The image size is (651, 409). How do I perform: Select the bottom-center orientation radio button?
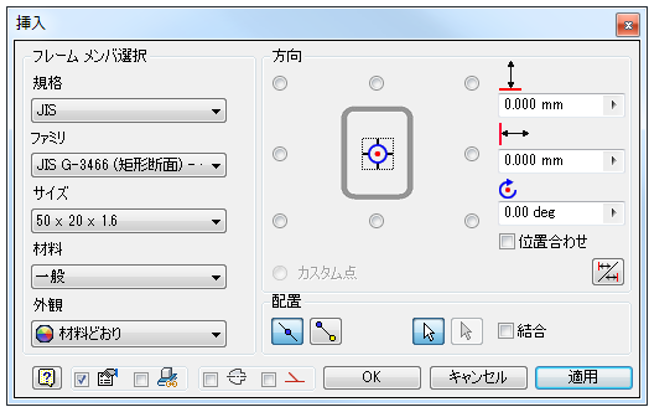tap(377, 220)
